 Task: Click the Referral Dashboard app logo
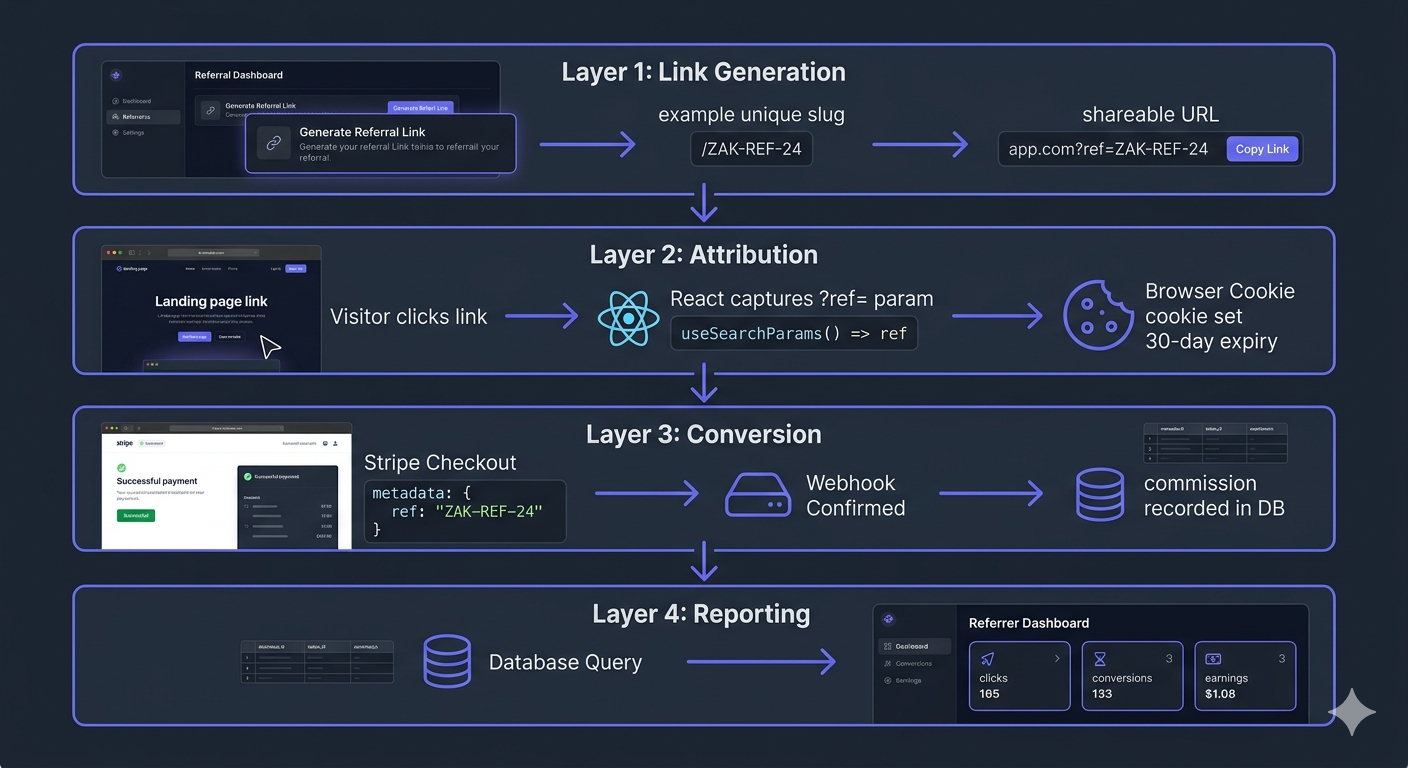116,75
